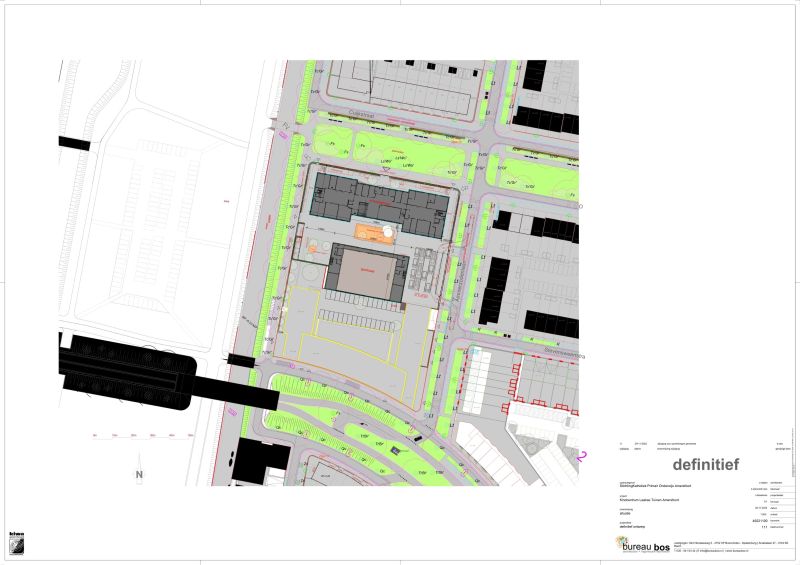
Task: Click the small logo in bottom-left corner
Action: tap(16, 541)
